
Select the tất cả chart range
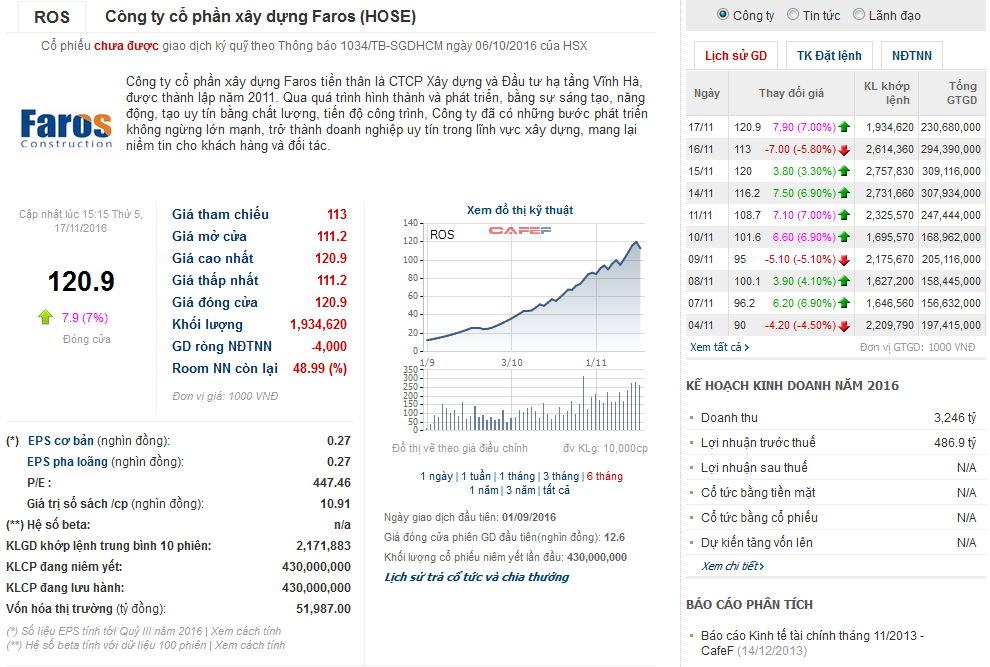(556, 490)
